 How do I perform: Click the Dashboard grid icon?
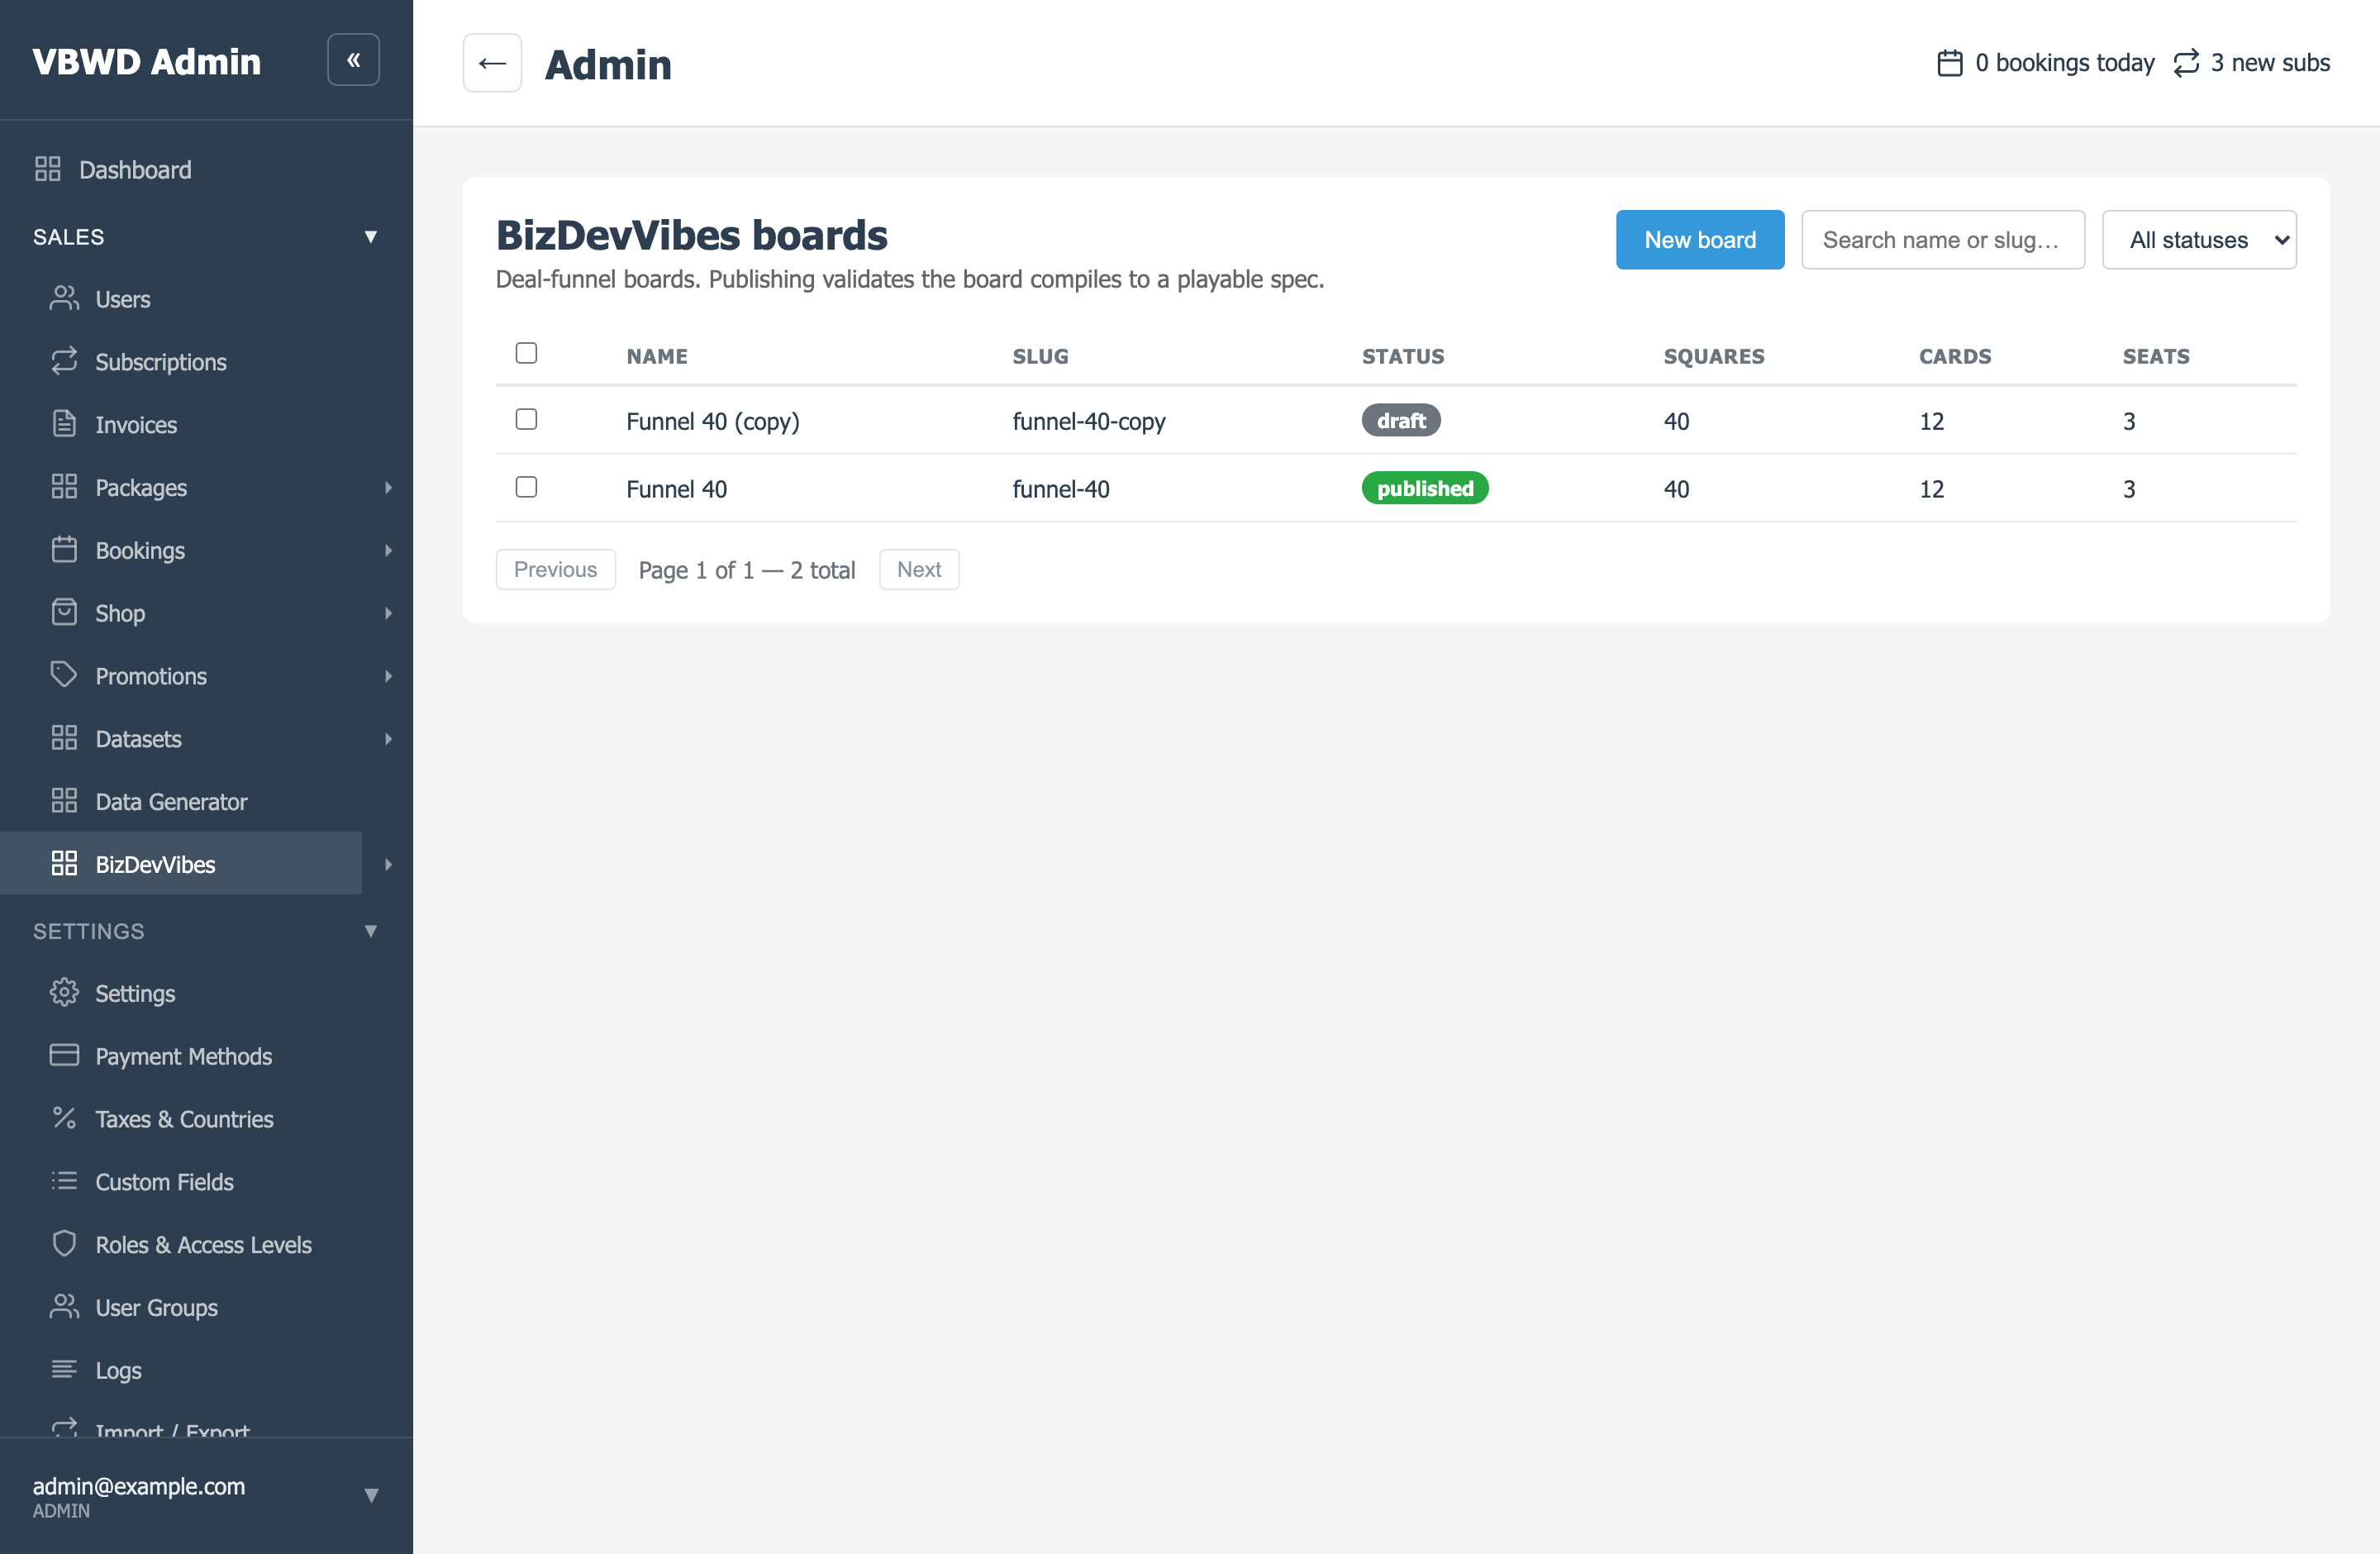point(48,169)
